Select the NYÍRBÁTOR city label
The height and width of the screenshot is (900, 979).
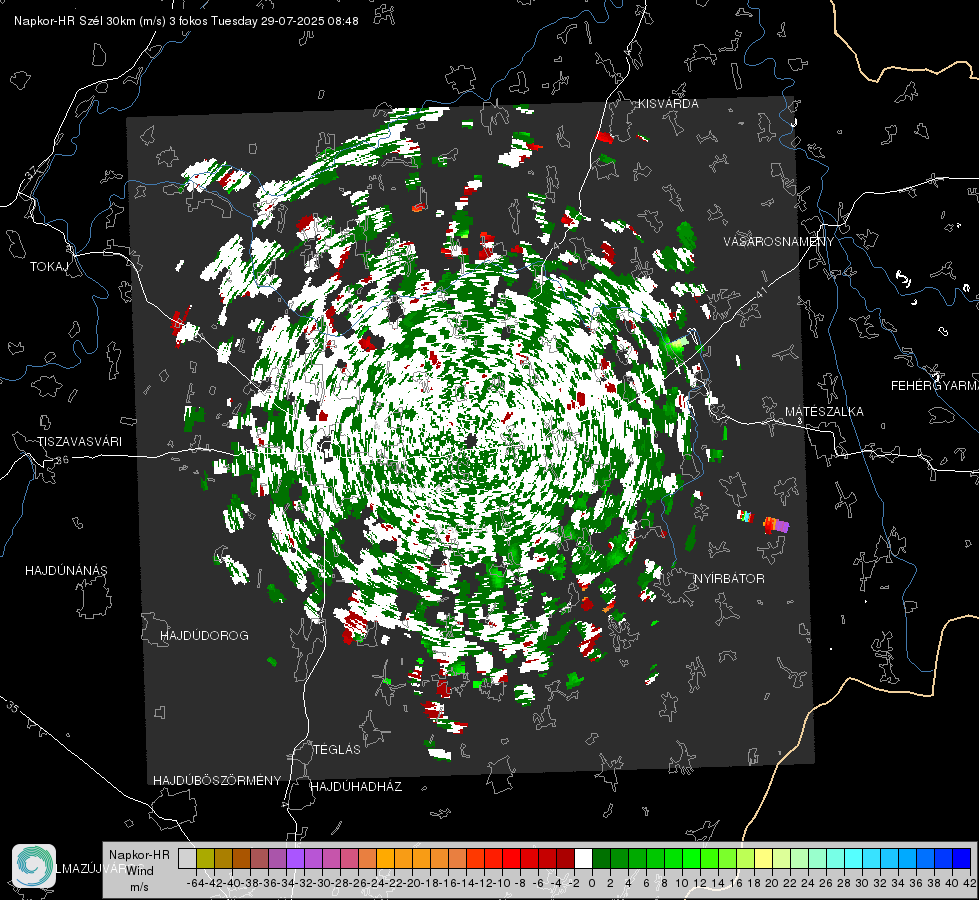pos(729,578)
